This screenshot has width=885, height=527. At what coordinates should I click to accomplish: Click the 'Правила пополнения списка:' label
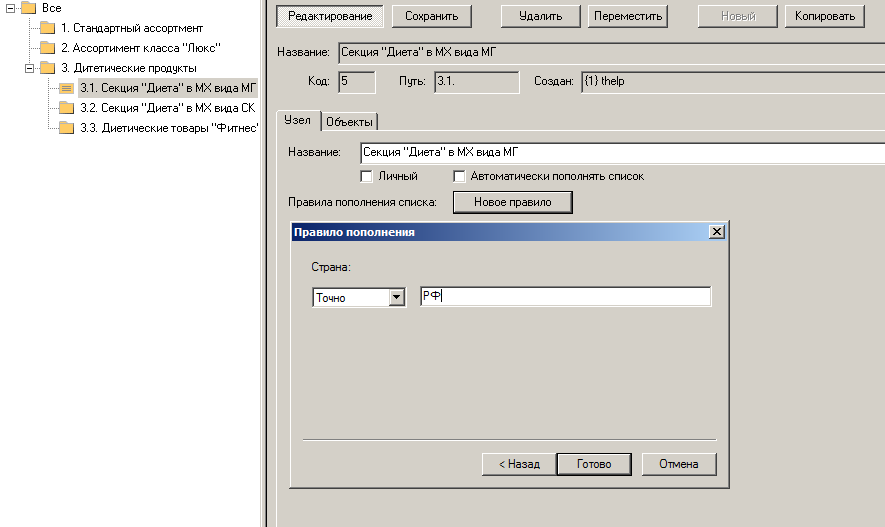coord(362,202)
